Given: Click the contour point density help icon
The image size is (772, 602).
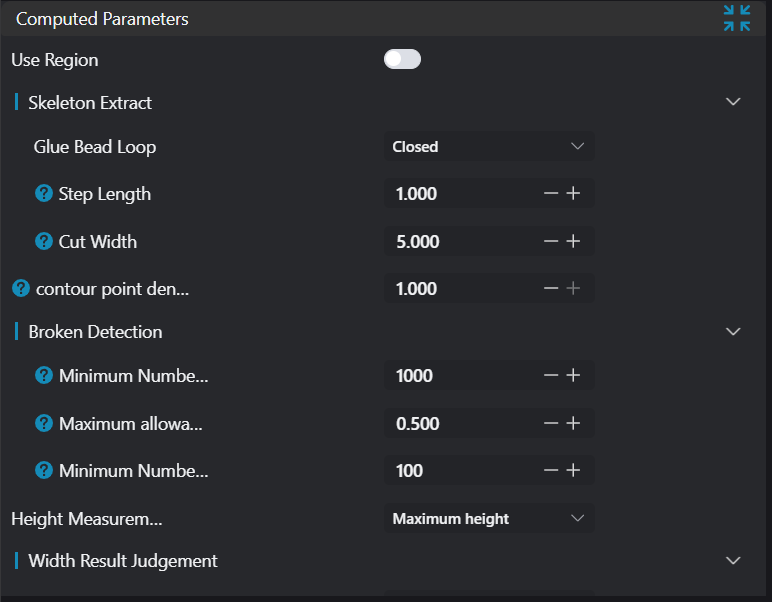Looking at the screenshot, I should [x=20, y=289].
